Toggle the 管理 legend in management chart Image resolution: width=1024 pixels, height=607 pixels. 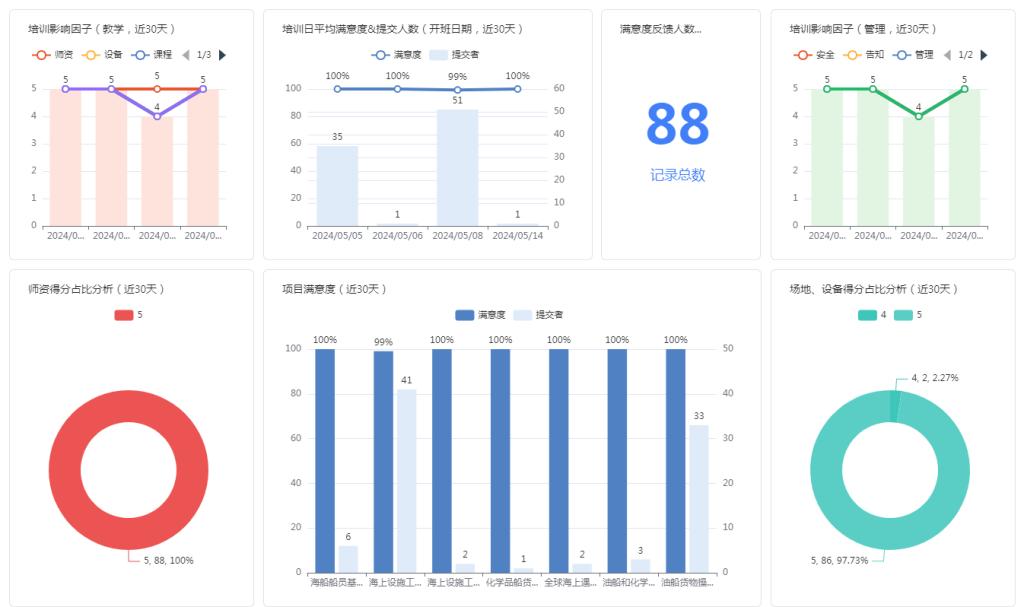click(x=913, y=55)
